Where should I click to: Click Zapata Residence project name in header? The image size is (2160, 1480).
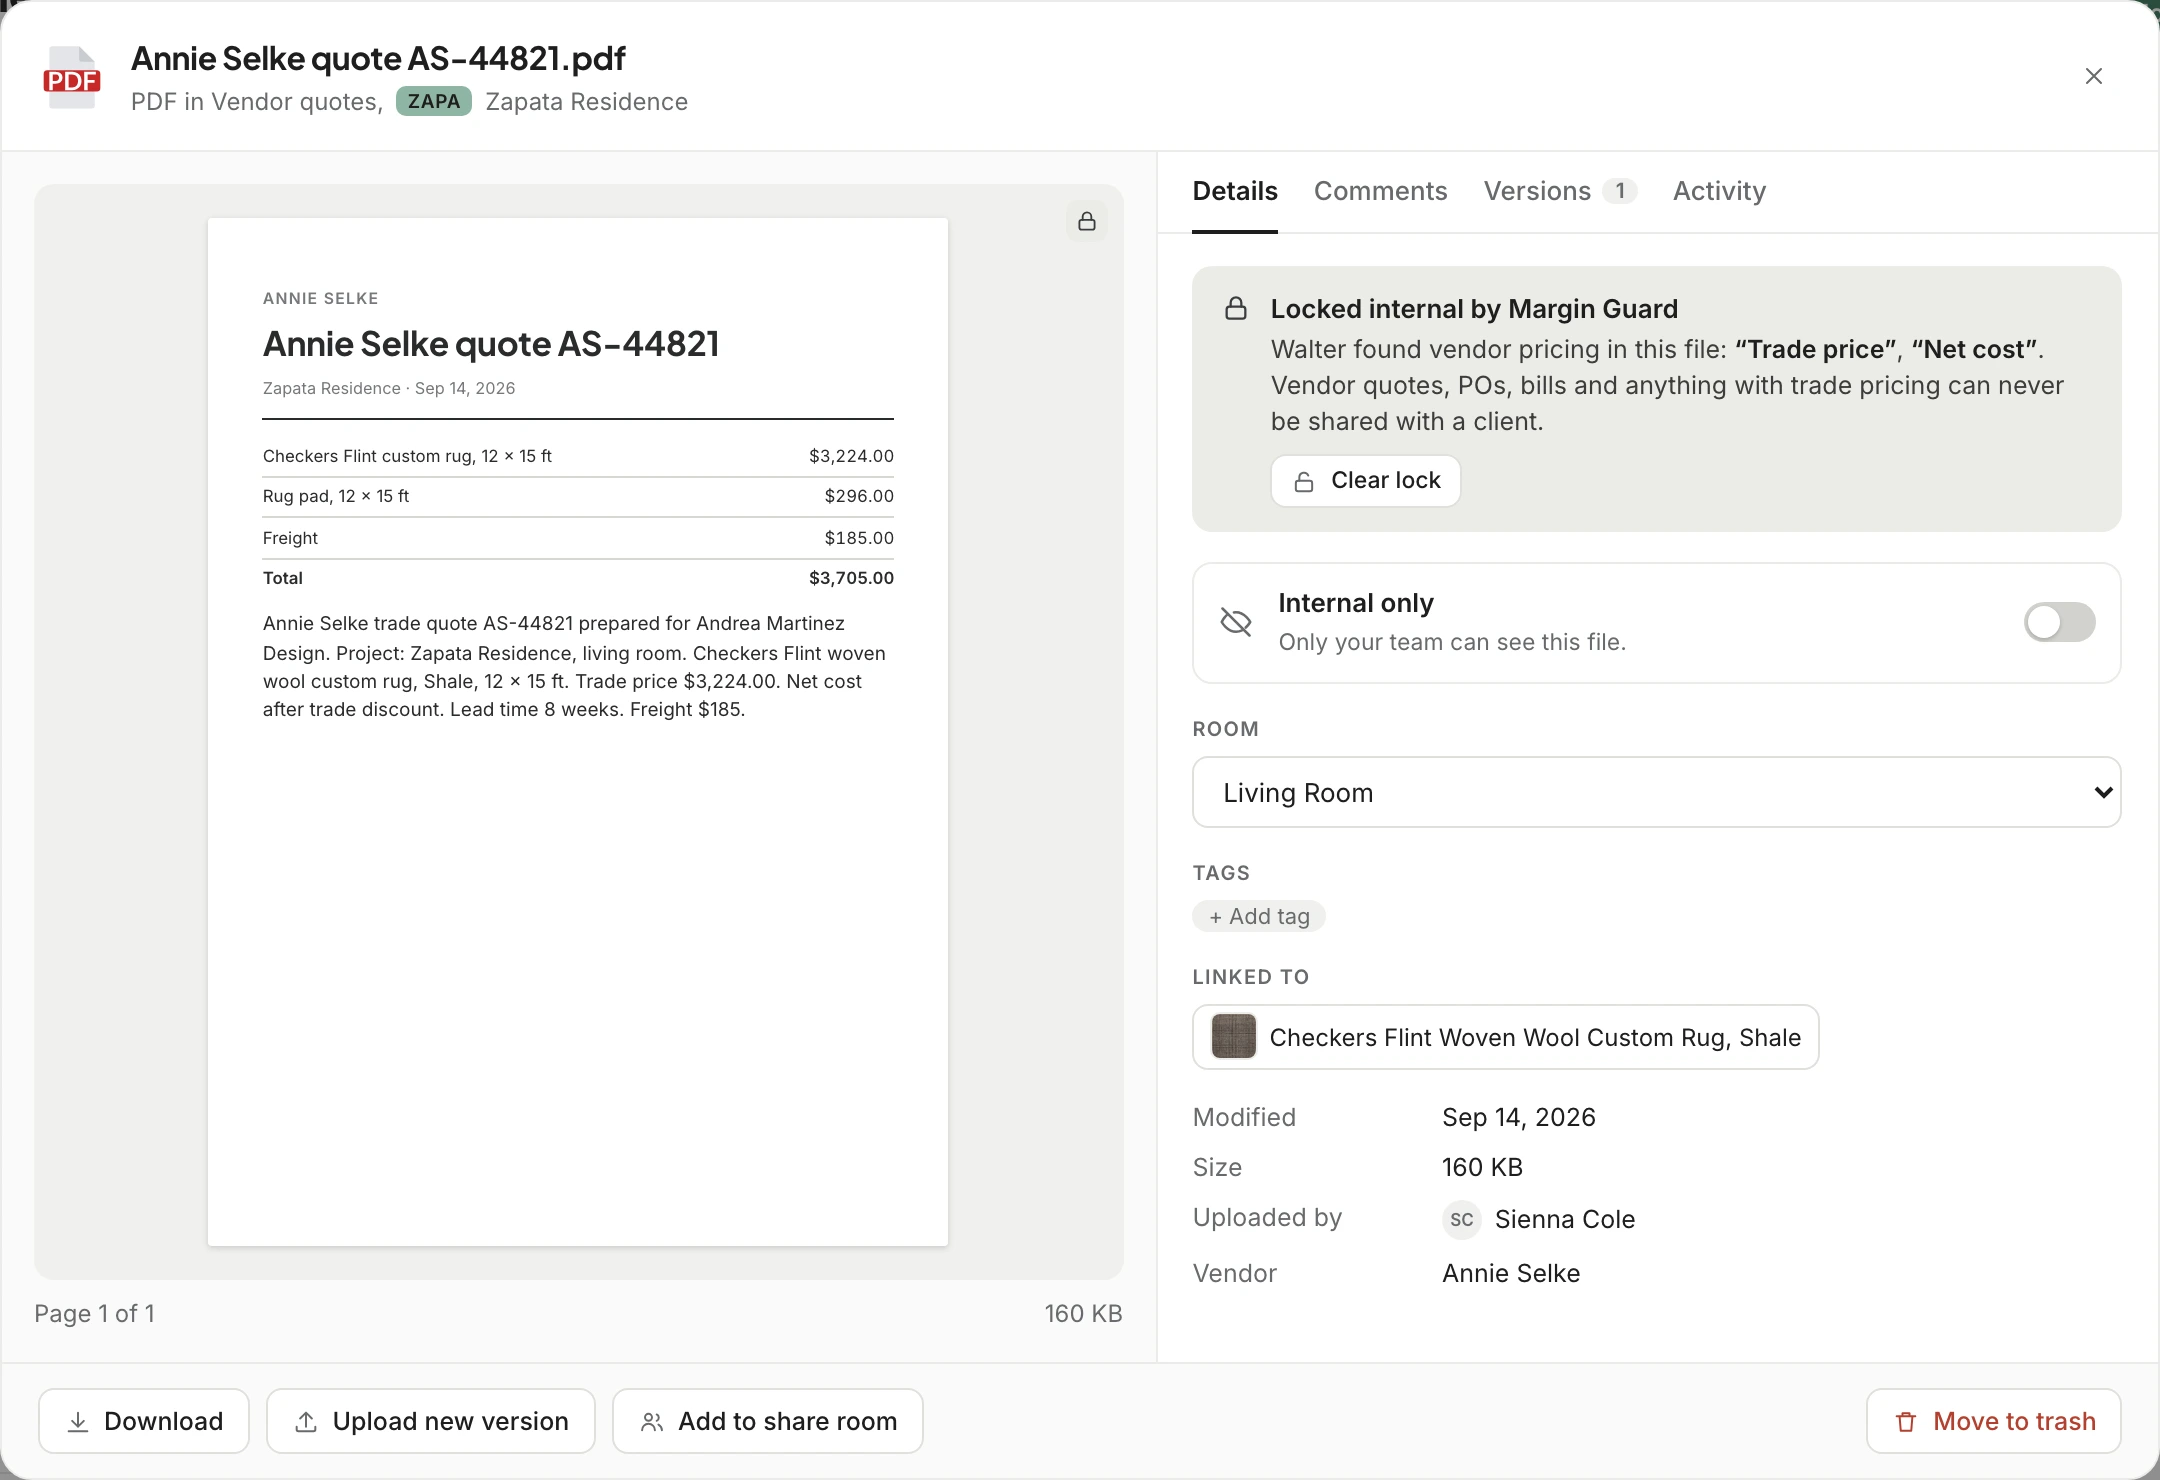click(587, 102)
